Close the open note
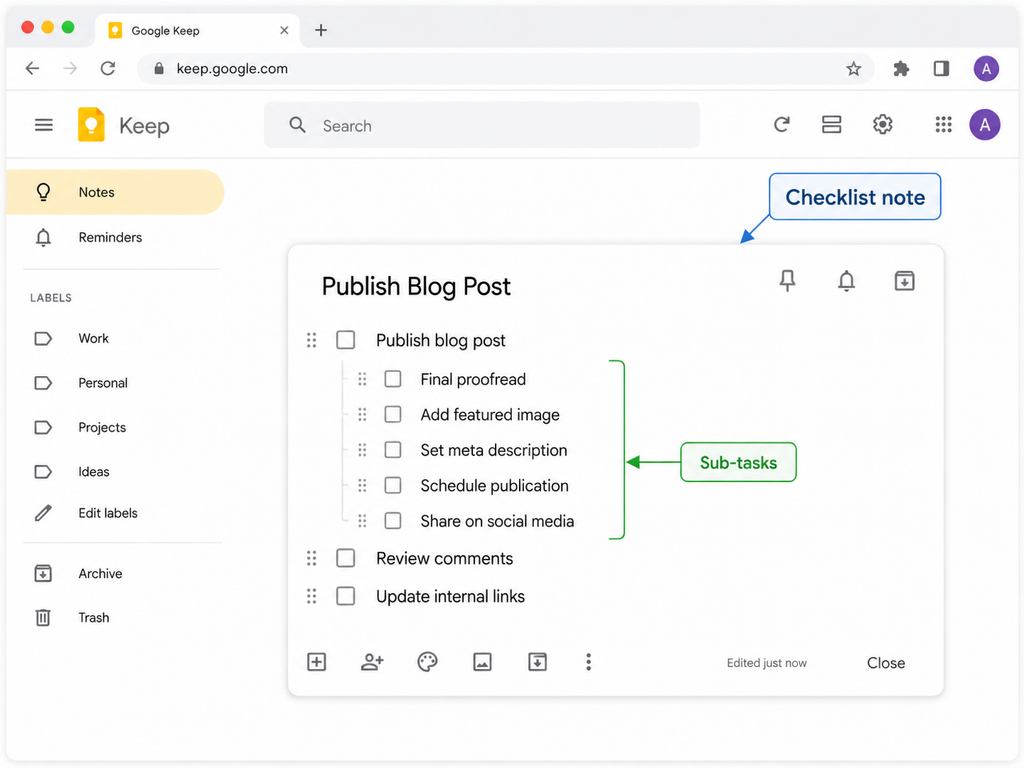 click(x=886, y=663)
